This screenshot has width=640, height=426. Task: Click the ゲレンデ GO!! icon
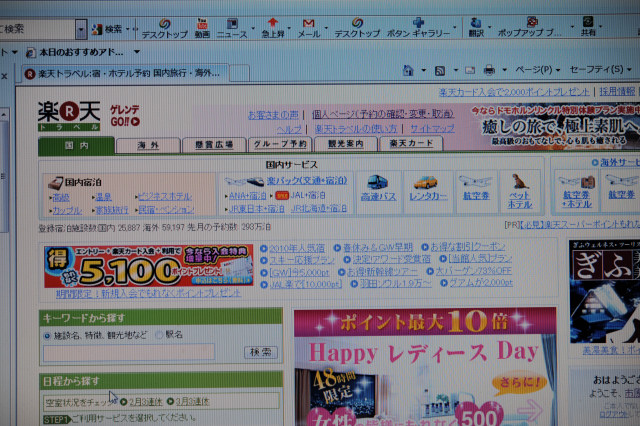click(x=125, y=115)
